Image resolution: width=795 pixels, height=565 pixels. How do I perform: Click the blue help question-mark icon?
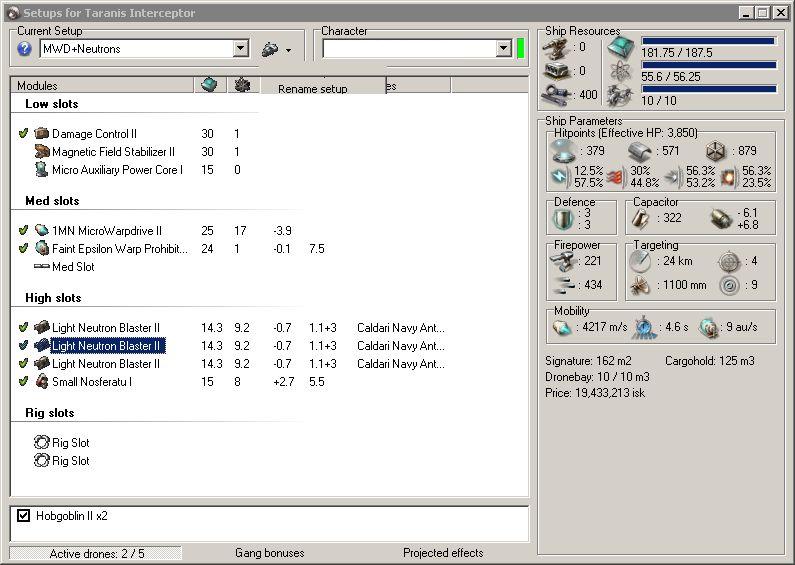click(x=24, y=49)
